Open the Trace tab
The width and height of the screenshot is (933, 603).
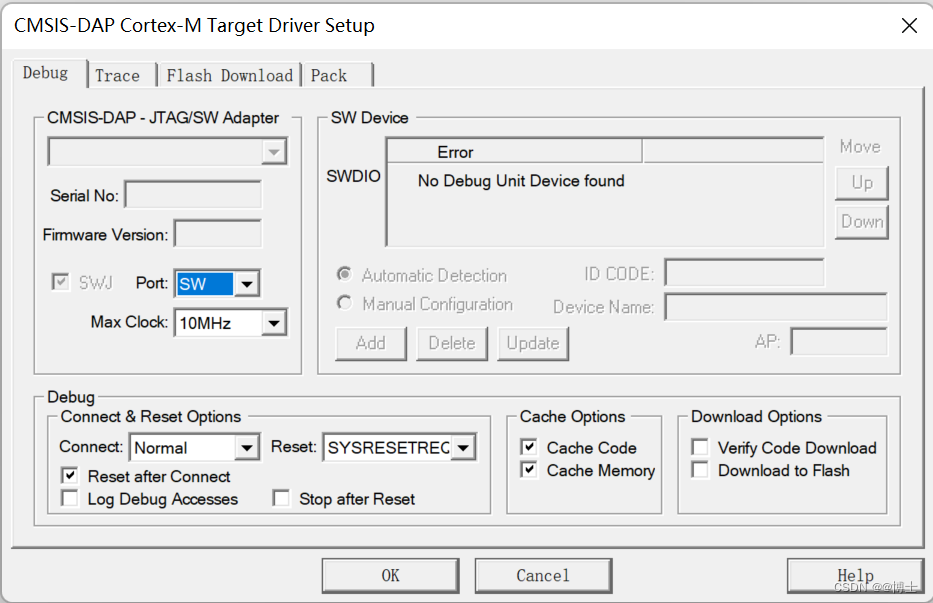pos(121,76)
